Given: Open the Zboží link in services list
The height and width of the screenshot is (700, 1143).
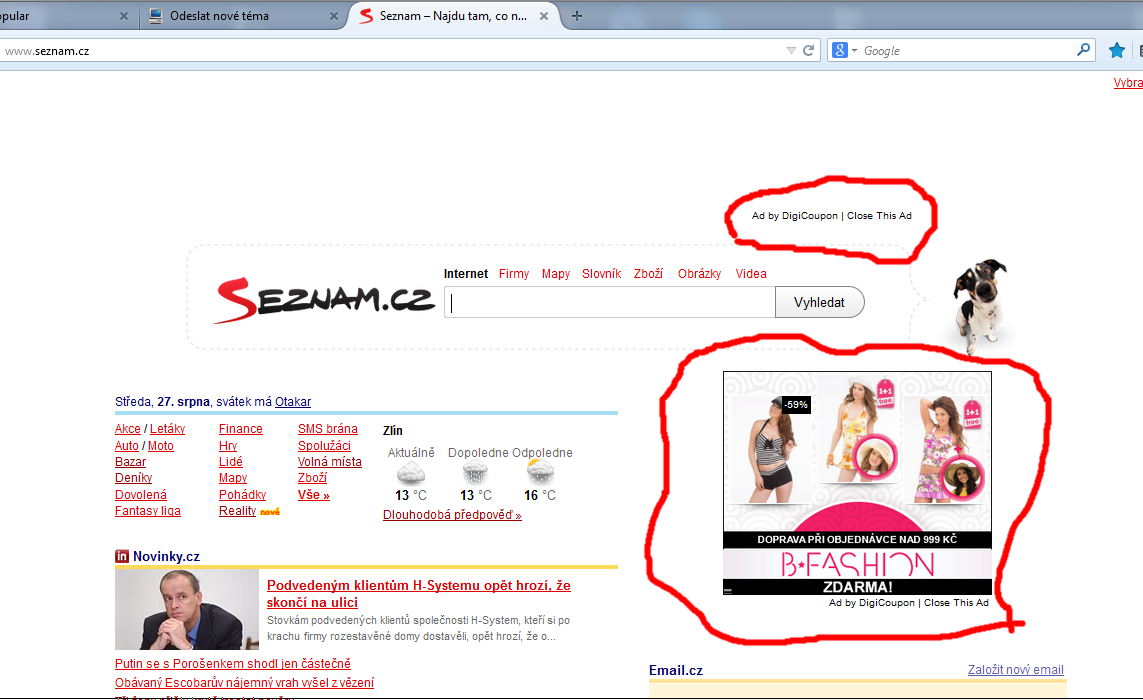Looking at the screenshot, I should tap(312, 478).
